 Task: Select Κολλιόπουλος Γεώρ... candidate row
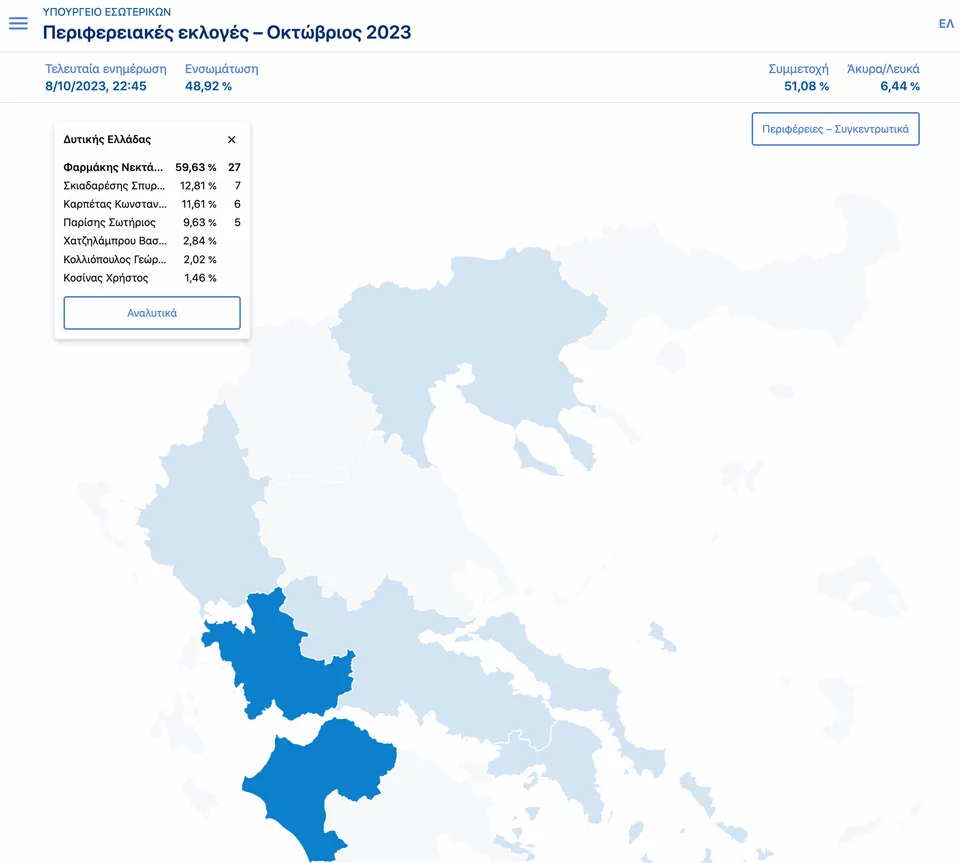pyautogui.click(x=152, y=260)
